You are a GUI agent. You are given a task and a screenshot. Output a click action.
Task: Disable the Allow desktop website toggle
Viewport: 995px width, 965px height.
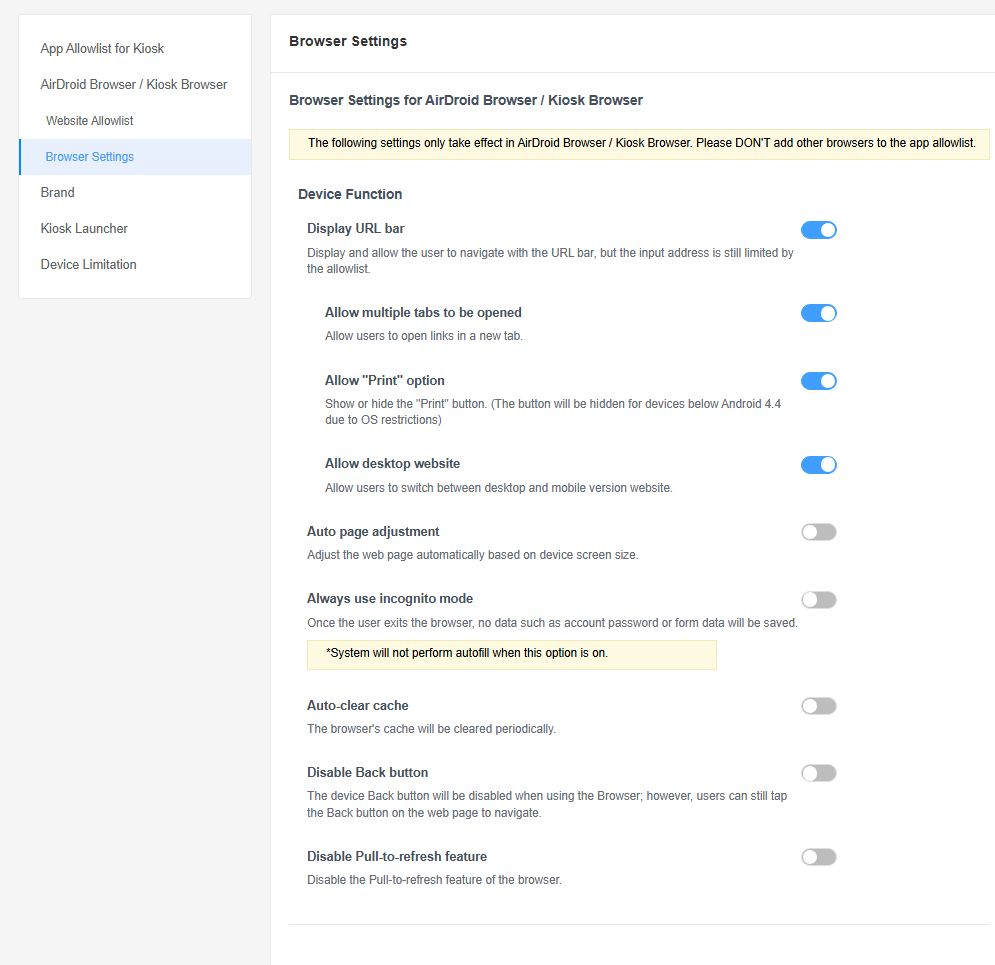tap(818, 464)
